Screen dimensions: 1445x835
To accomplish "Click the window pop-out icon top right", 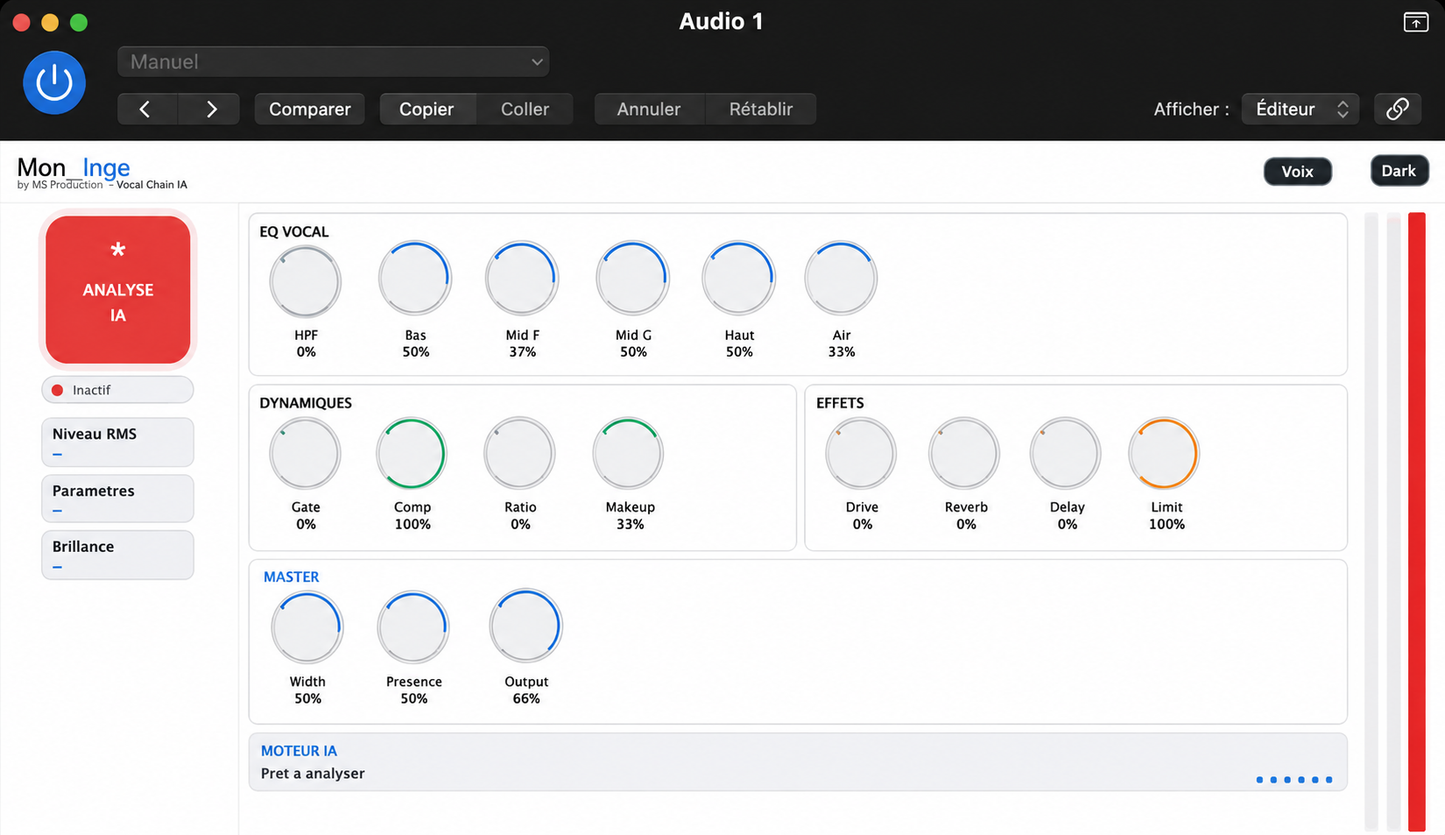I will (x=1416, y=22).
